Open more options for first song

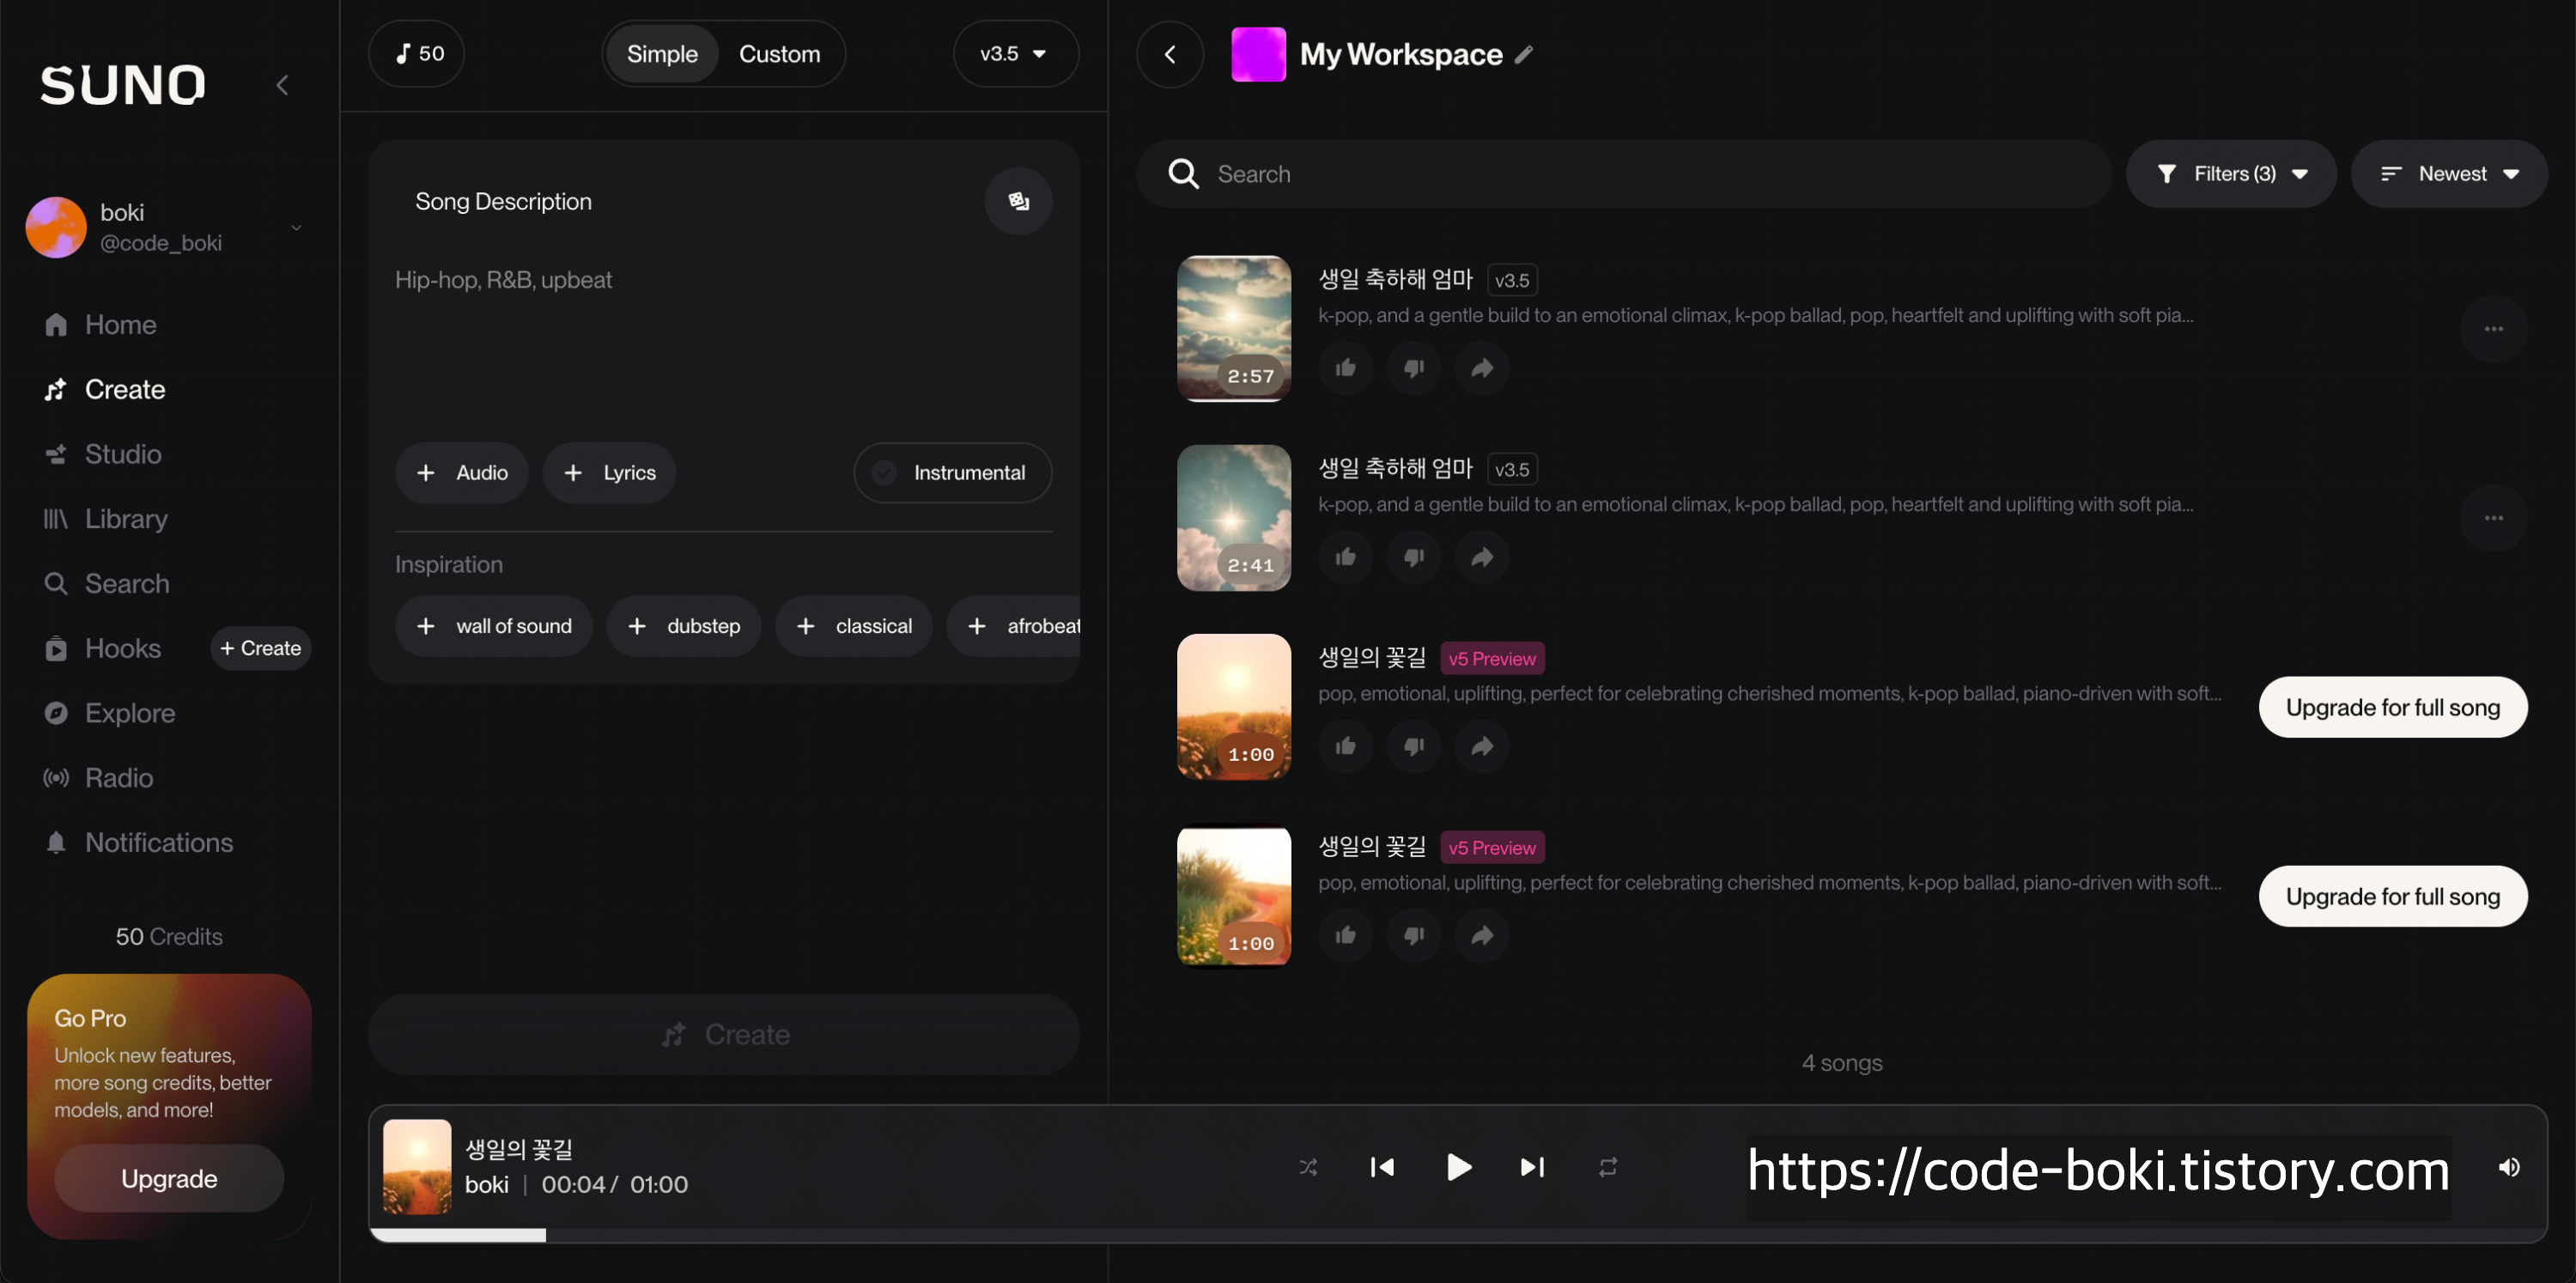click(x=2493, y=329)
